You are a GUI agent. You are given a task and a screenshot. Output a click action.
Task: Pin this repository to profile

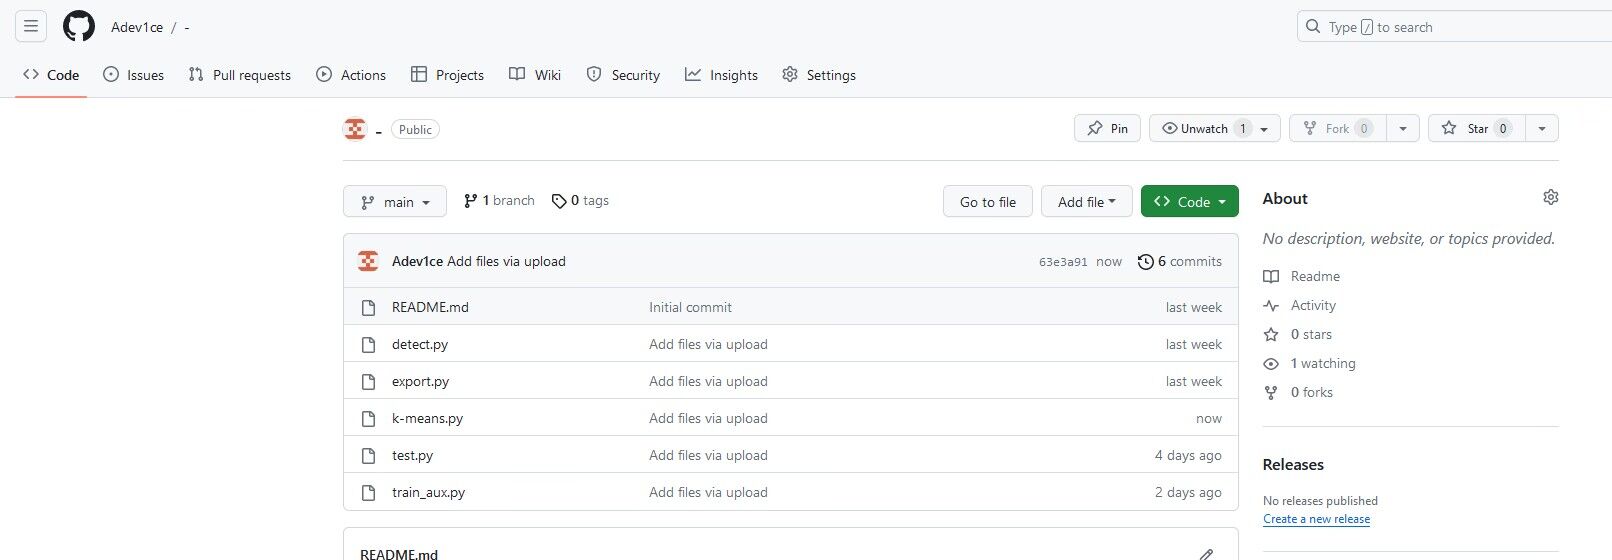pos(1107,129)
